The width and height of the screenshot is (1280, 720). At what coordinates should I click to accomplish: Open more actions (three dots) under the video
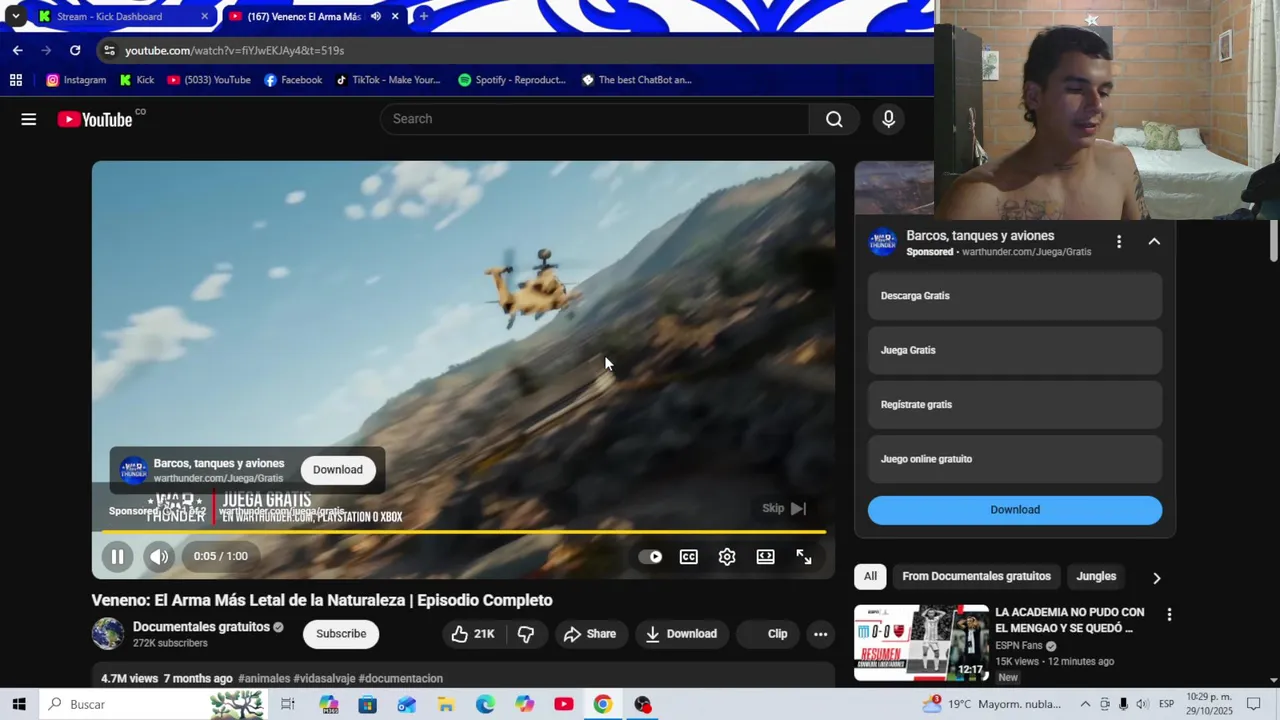(820, 634)
